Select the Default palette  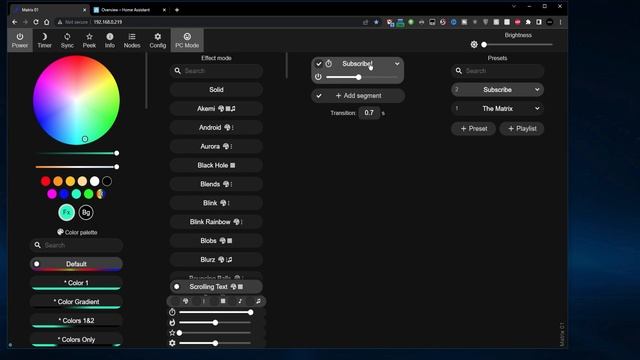[x=76, y=264]
